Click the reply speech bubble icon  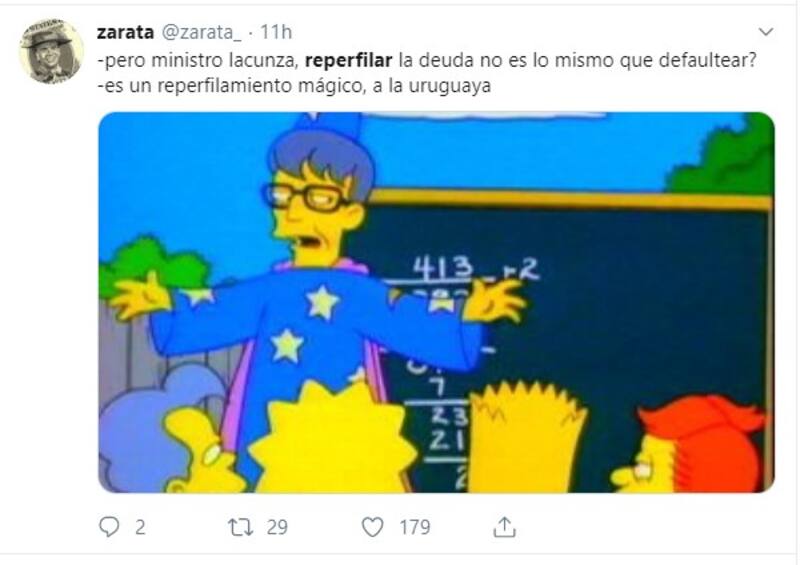coord(109,527)
